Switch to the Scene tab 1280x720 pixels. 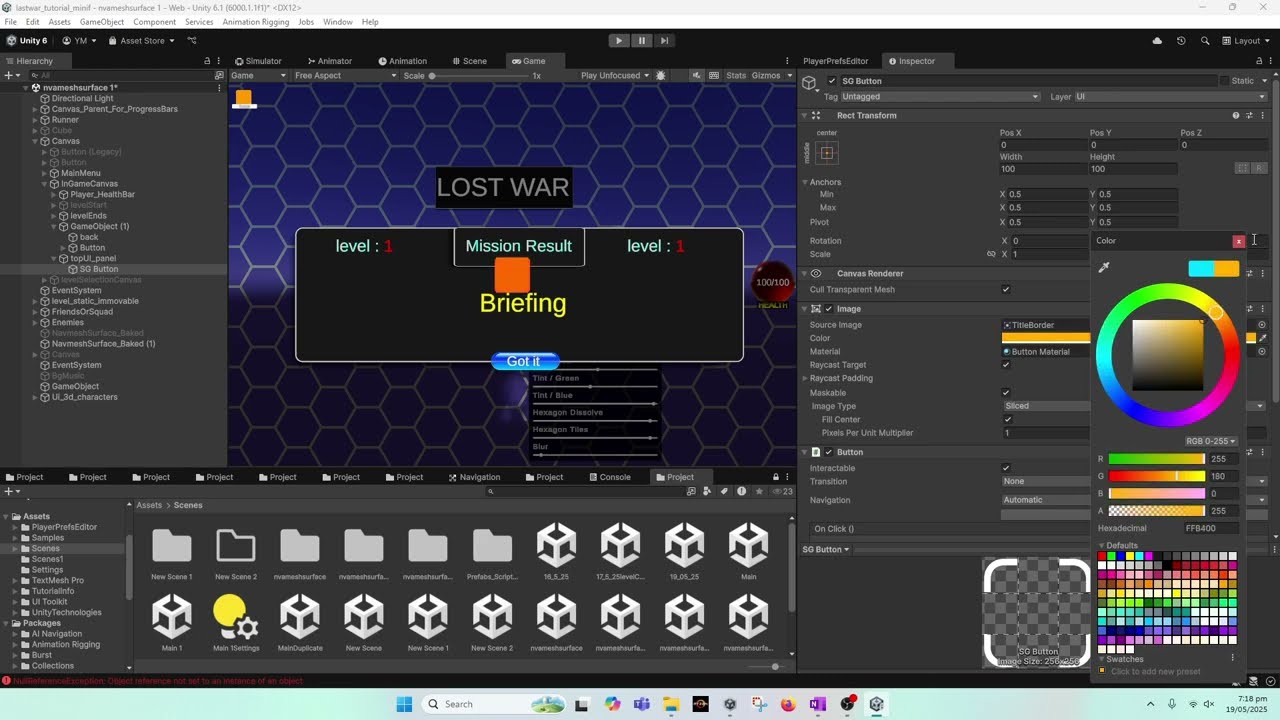[468, 61]
